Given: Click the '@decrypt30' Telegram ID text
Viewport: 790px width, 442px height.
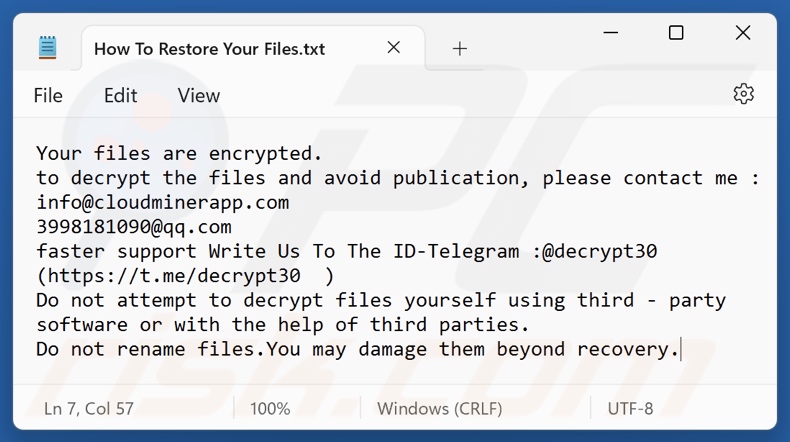Looking at the screenshot, I should pyautogui.click(x=599, y=251).
